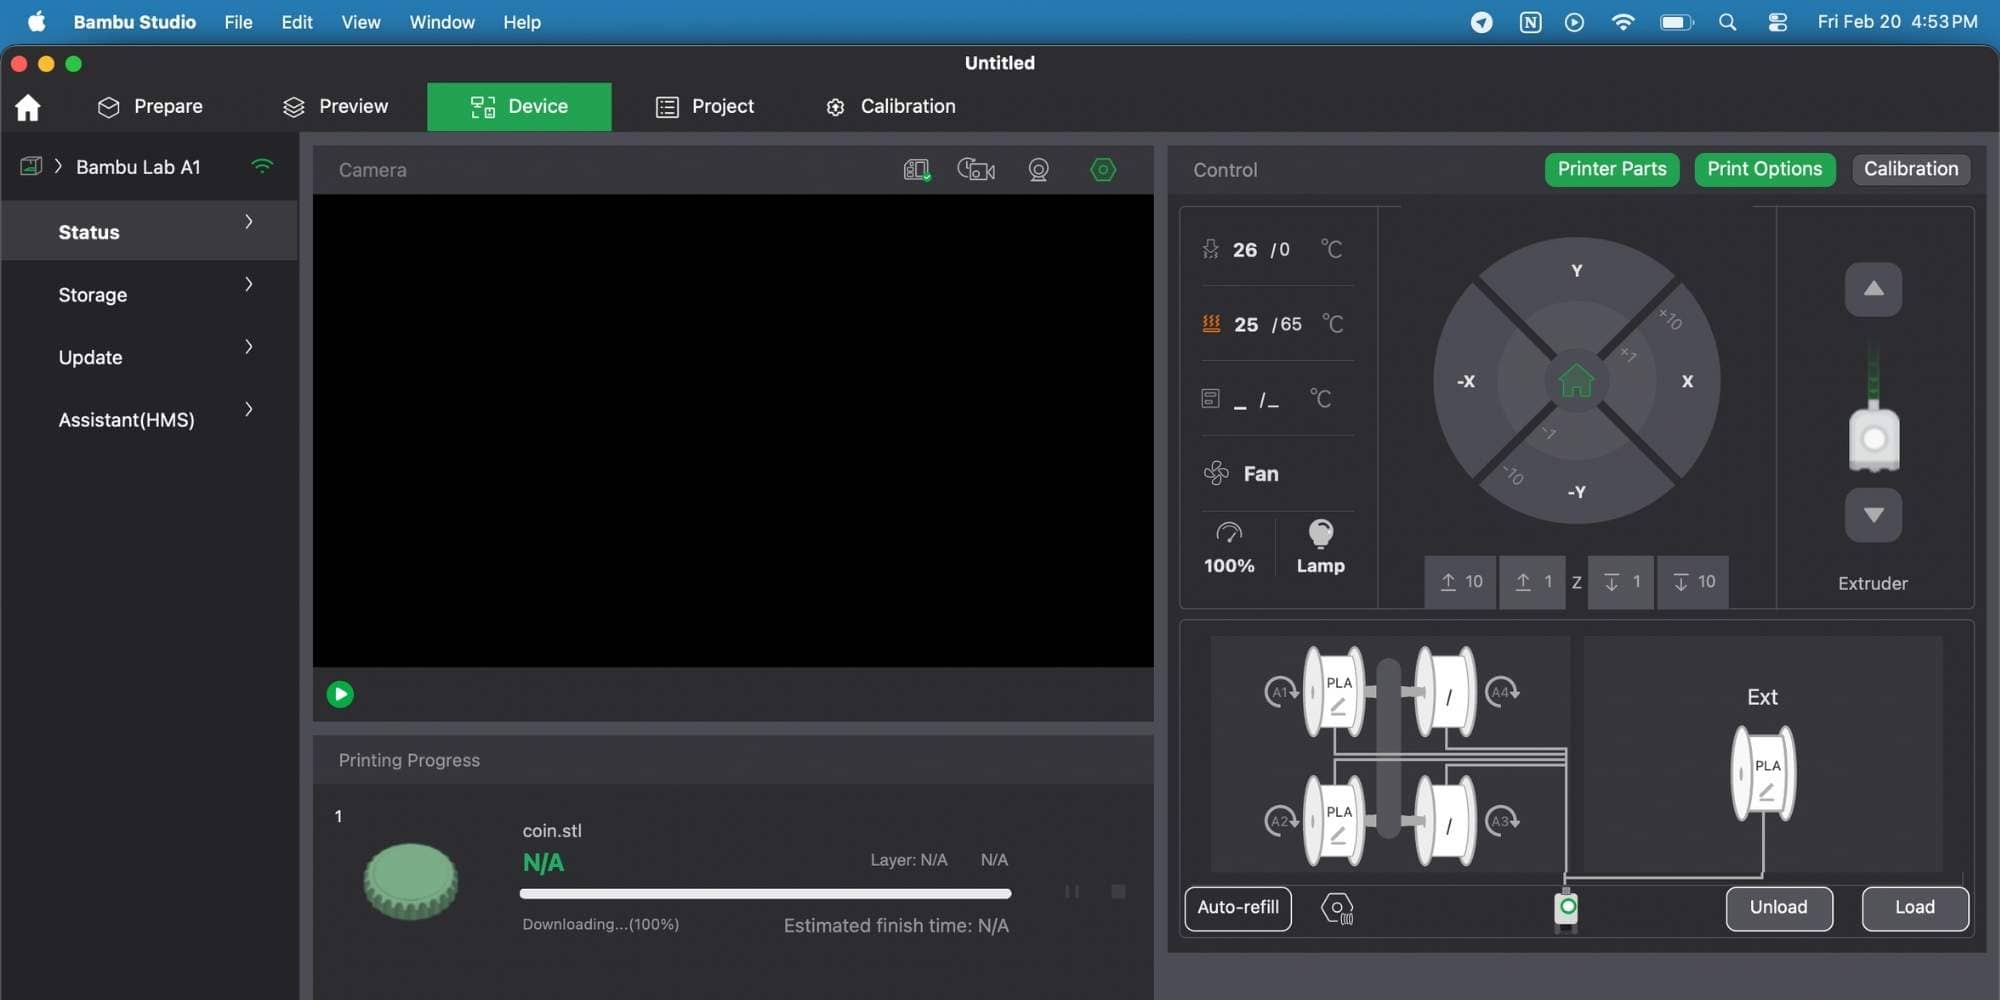The image size is (2000, 1000).
Task: Select empty AMS slot A3 spool
Action: coord(1446,821)
